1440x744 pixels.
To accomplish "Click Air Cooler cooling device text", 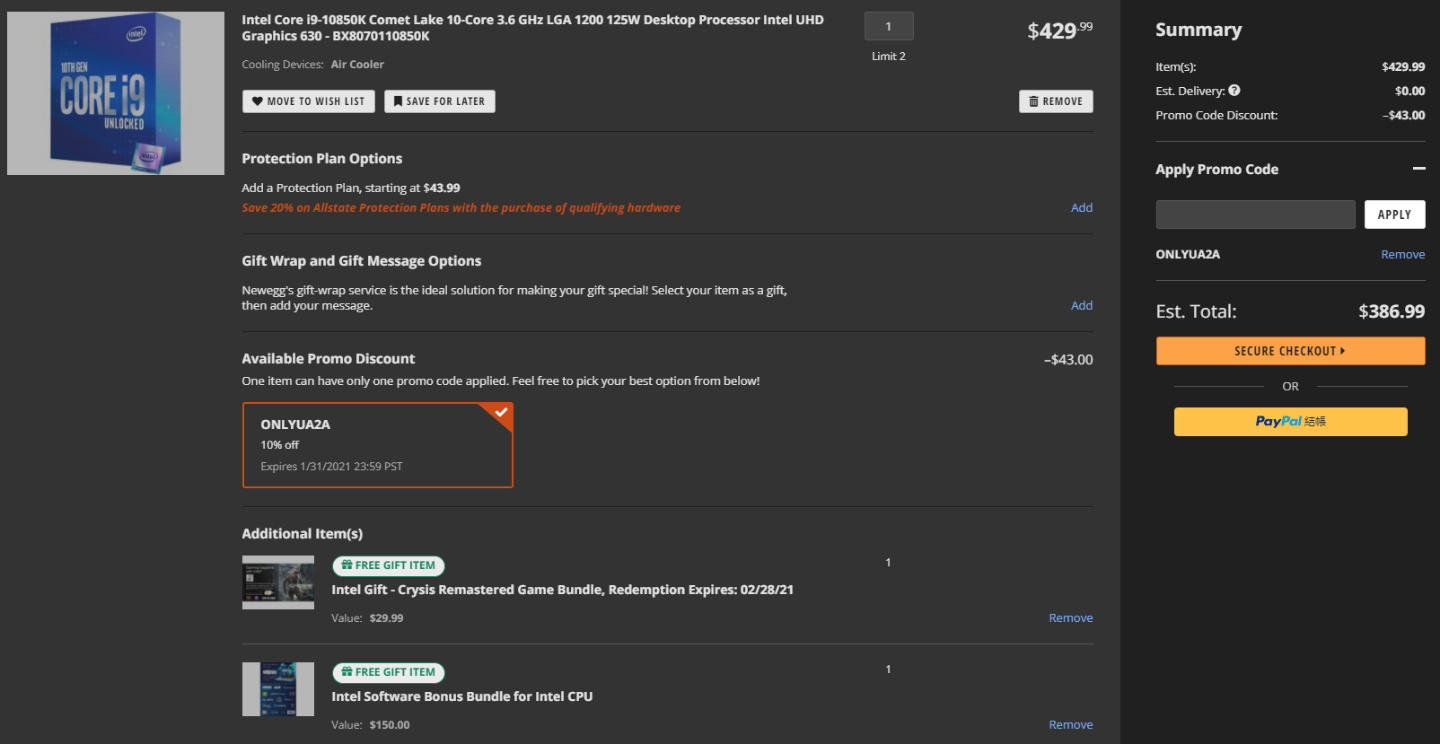I will (x=357, y=64).
